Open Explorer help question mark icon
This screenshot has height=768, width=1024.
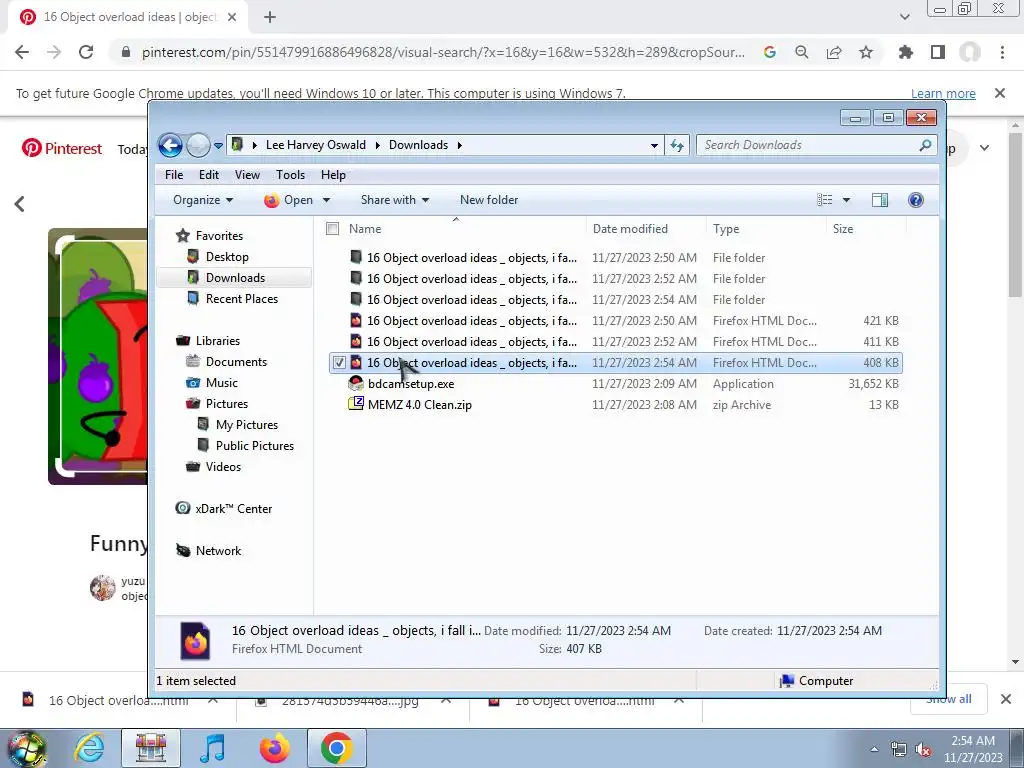click(916, 200)
